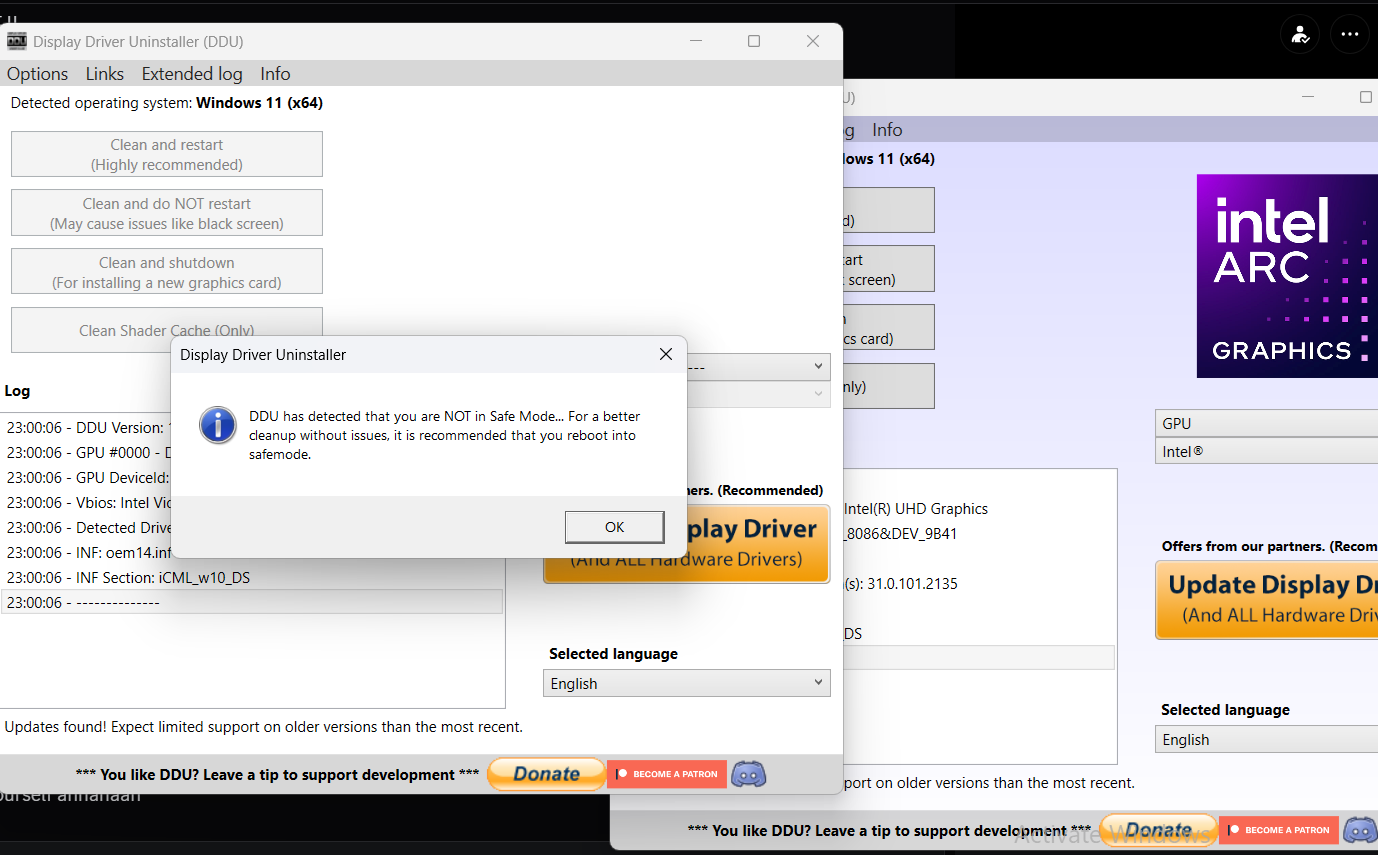1378x855 pixels.
Task: Open the Info menu in back DDU window
Action: pos(887,130)
